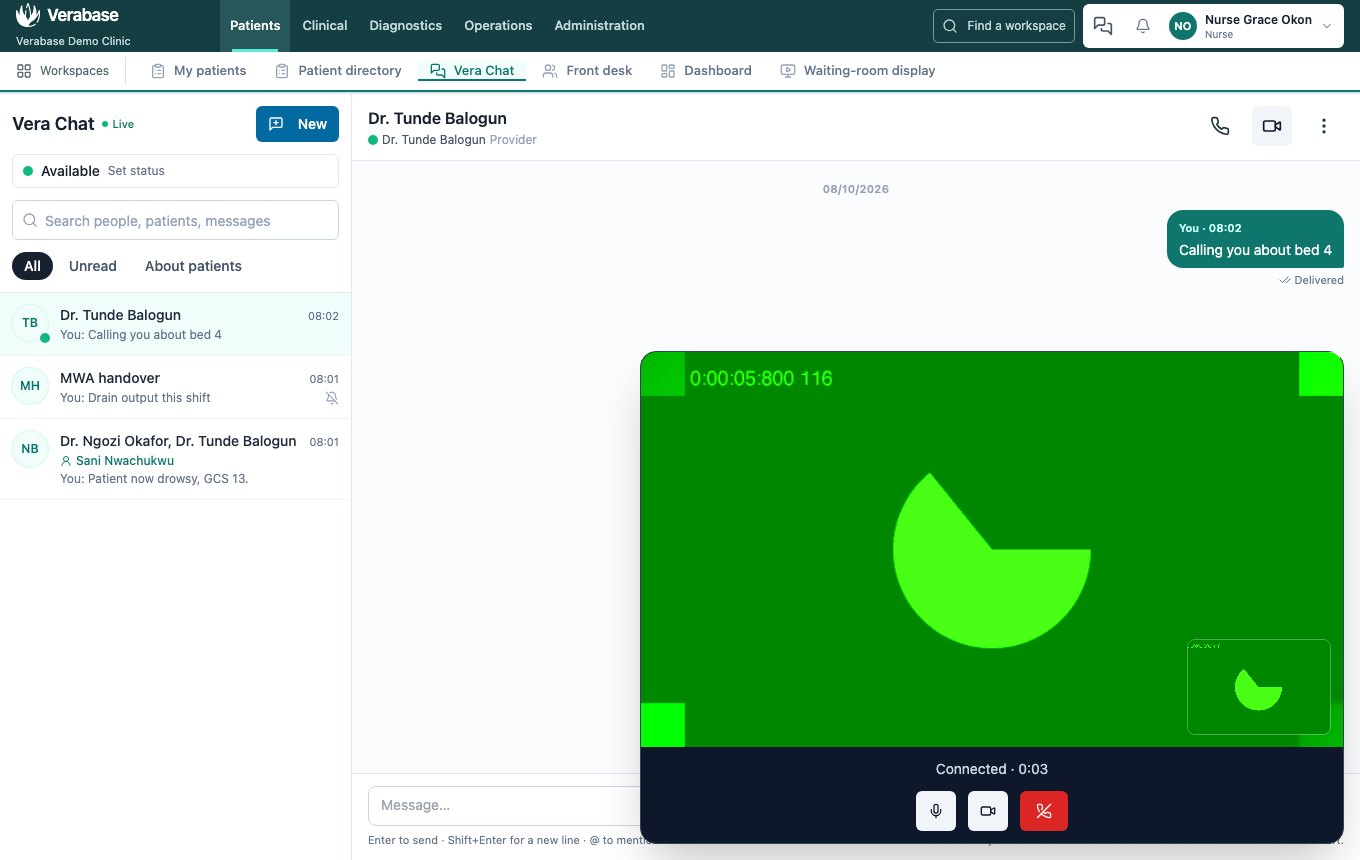Image resolution: width=1360 pixels, height=860 pixels.
Task: Focus the Search people, patients, messages field
Action: (175, 220)
